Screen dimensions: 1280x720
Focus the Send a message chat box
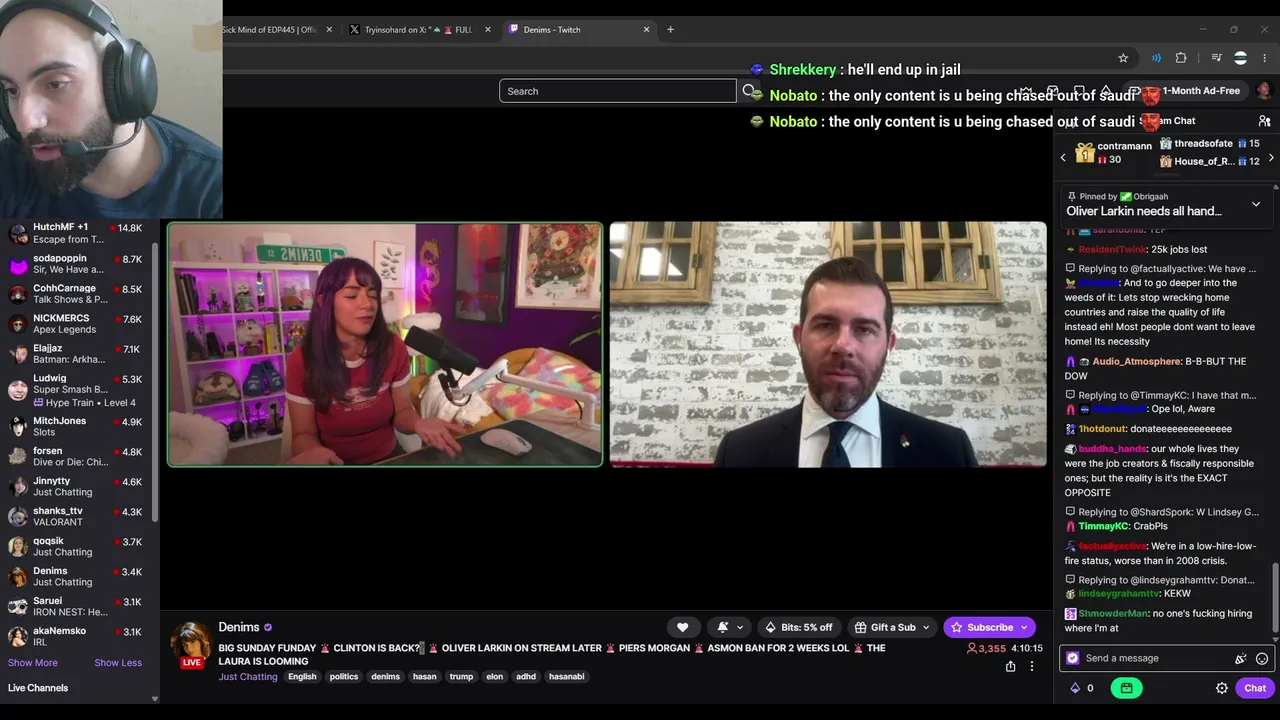[x=1150, y=658]
